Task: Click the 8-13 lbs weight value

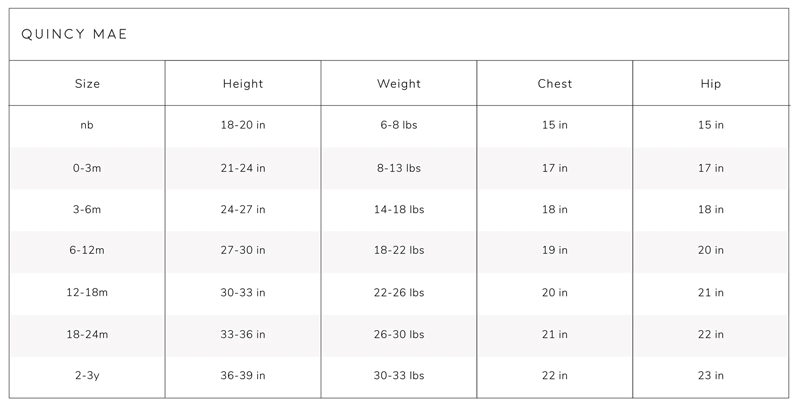Action: coord(399,168)
